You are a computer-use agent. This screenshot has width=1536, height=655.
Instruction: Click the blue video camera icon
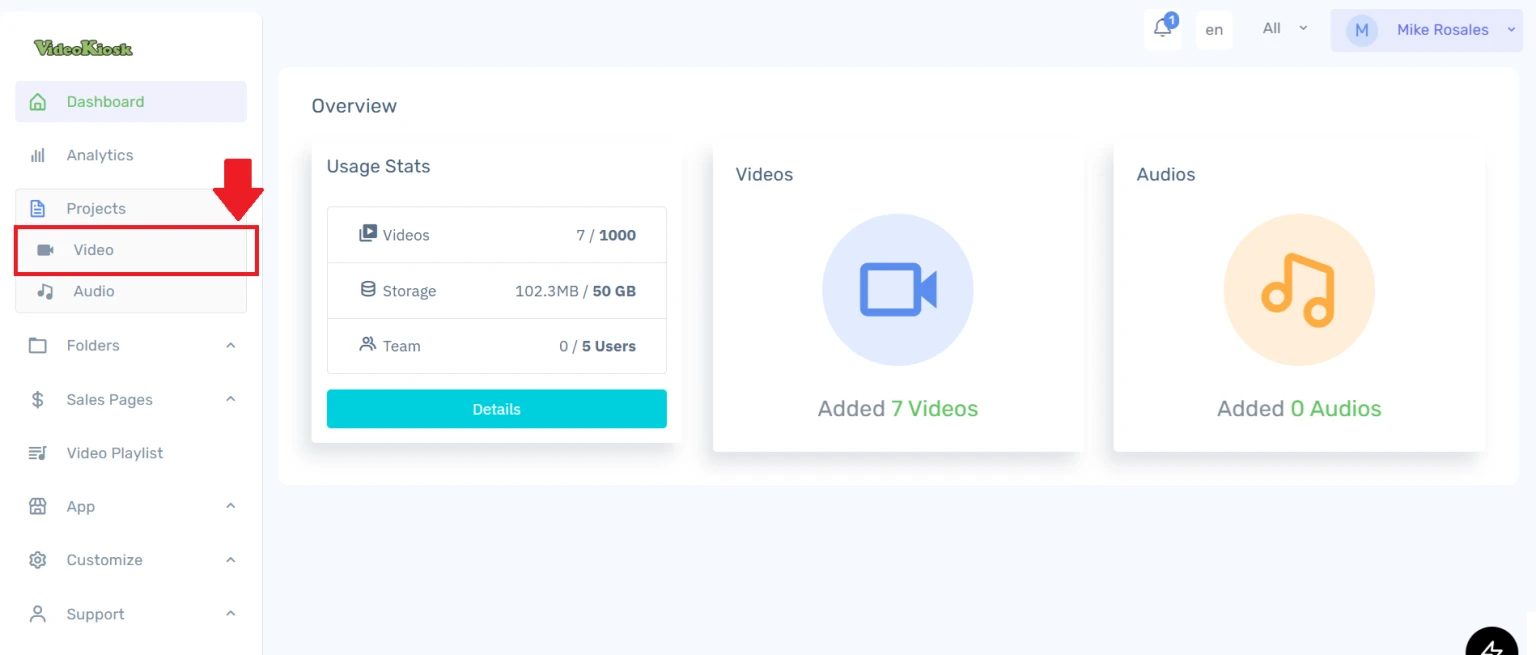897,290
